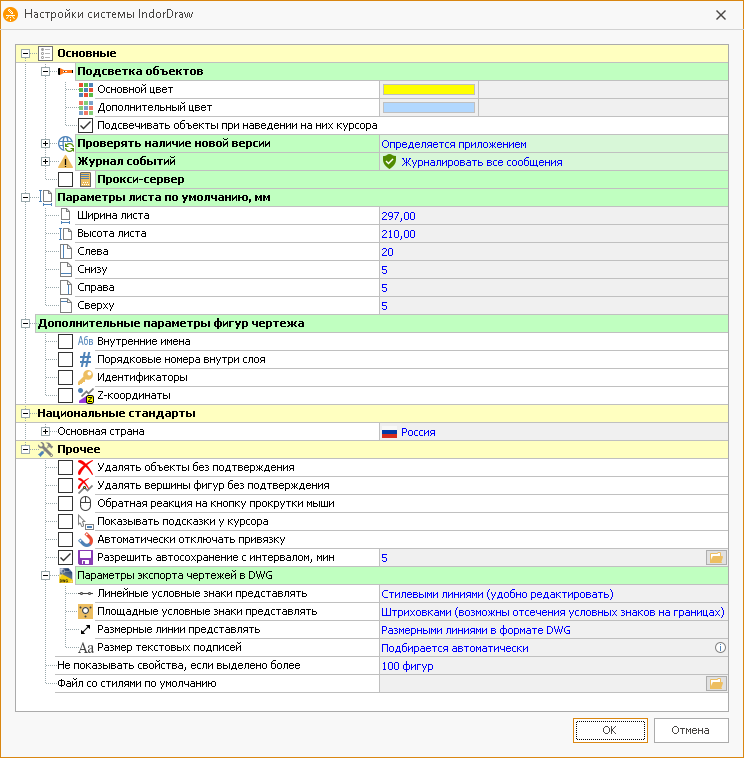Enable the Прокси-сервер checkbox
744x758 pixels.
[x=65, y=179]
